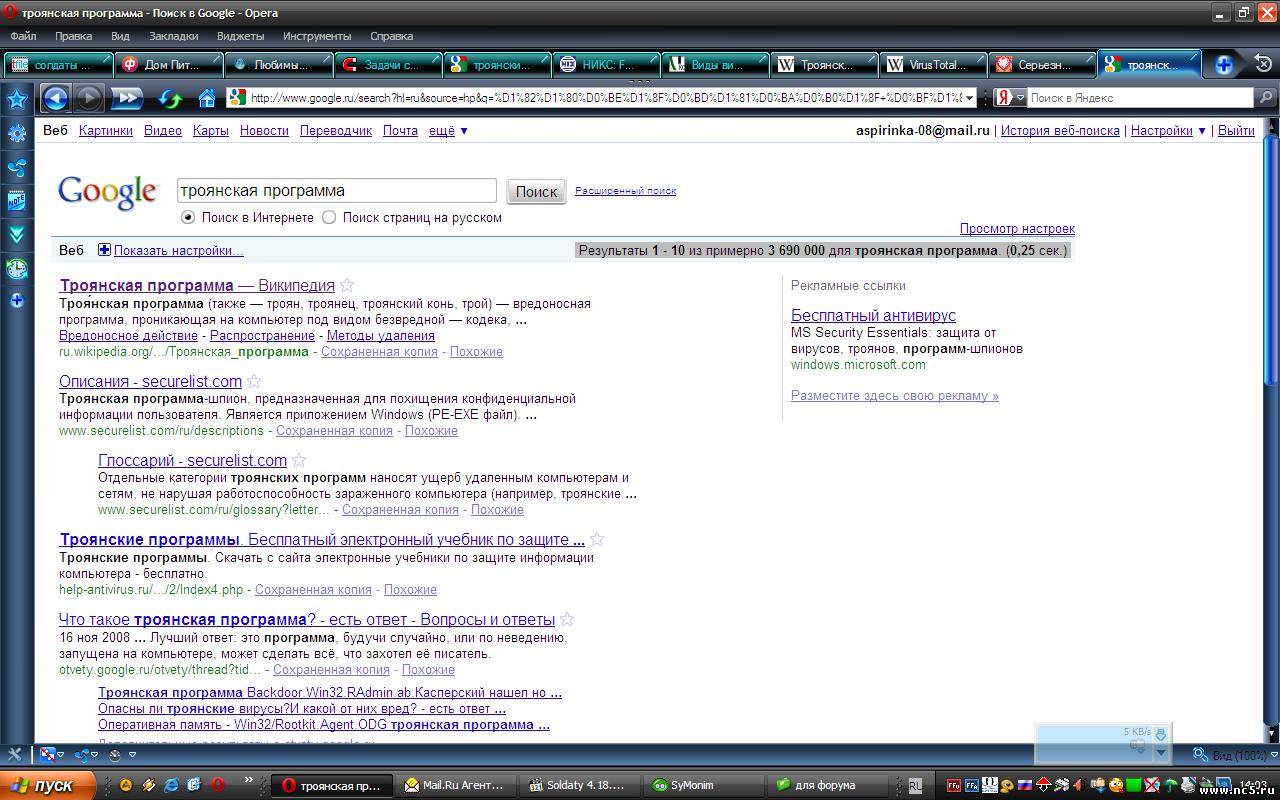Open the bookmarks star panel in the sidebar
Viewport: 1280px width, 800px height.
(x=17, y=99)
